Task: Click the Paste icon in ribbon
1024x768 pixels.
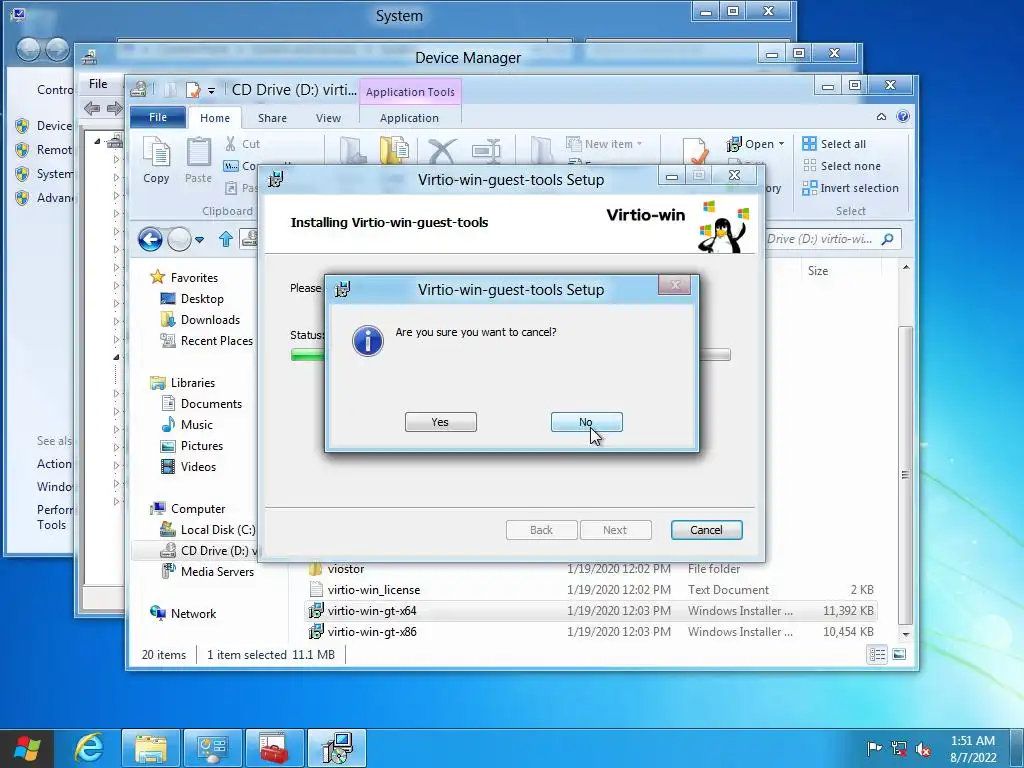Action: coord(199,159)
